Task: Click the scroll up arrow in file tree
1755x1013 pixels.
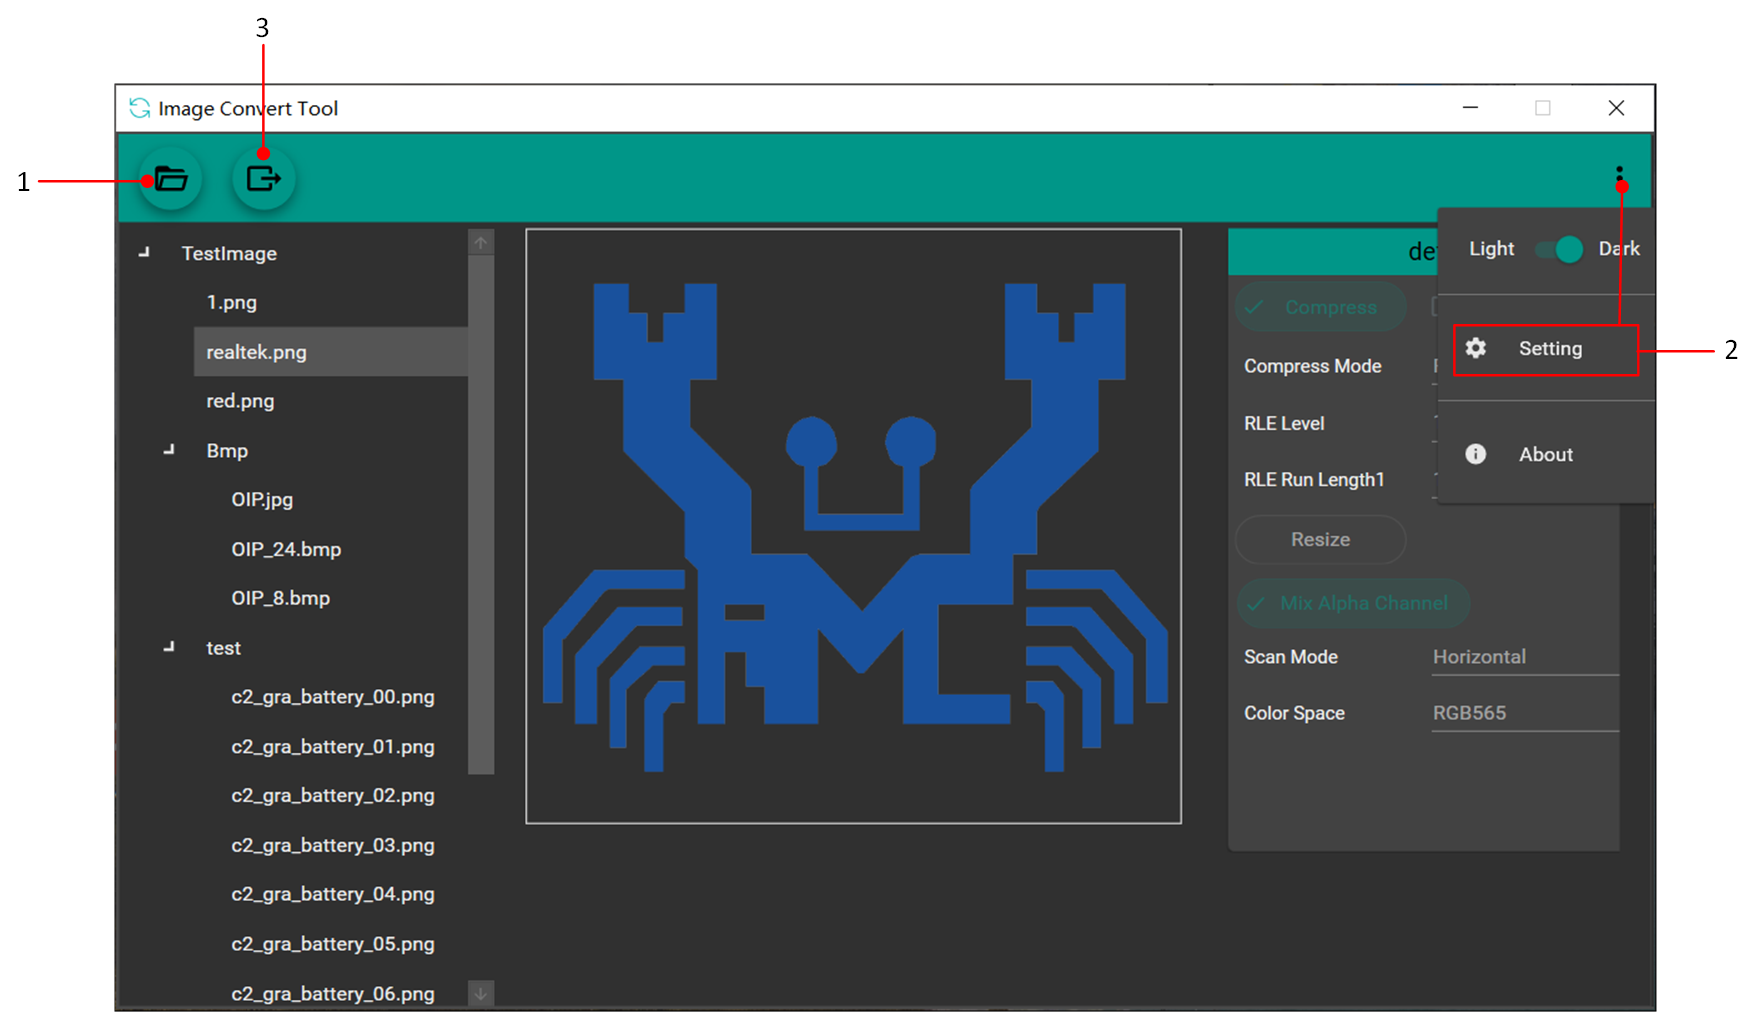Action: click(x=481, y=243)
